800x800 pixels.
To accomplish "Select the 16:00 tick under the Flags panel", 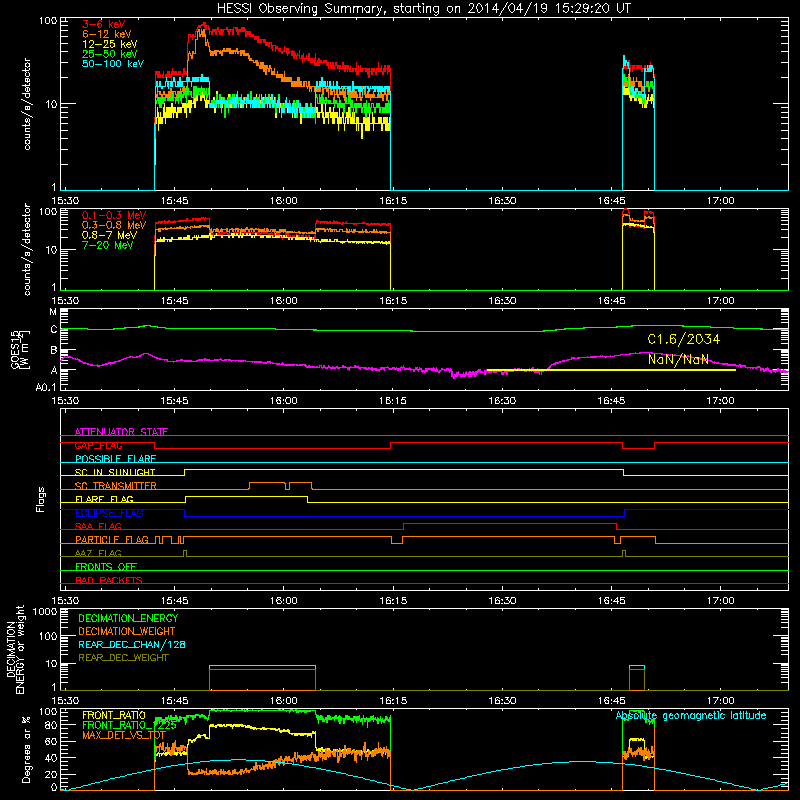I will (284, 601).
